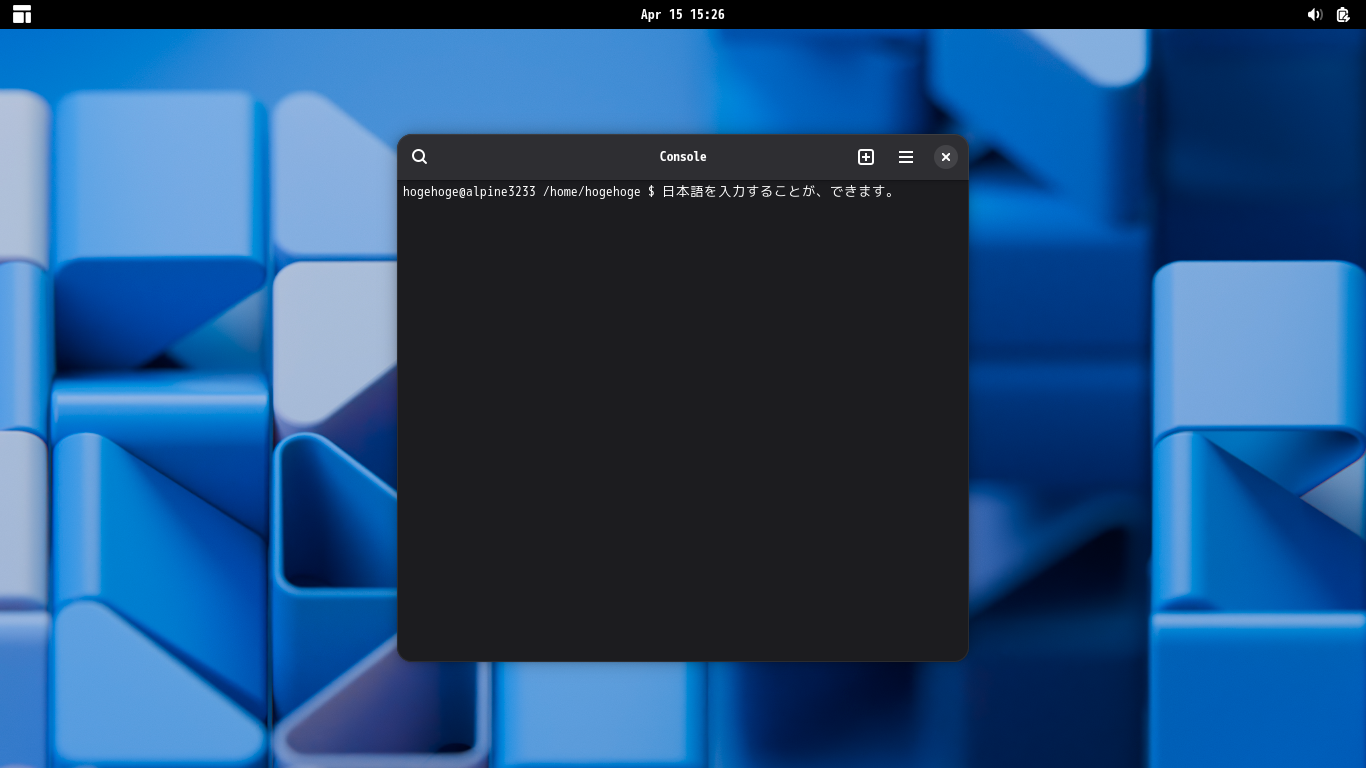Click the volume speaker icon in the top bar
The image size is (1366, 768).
pos(1315,14)
